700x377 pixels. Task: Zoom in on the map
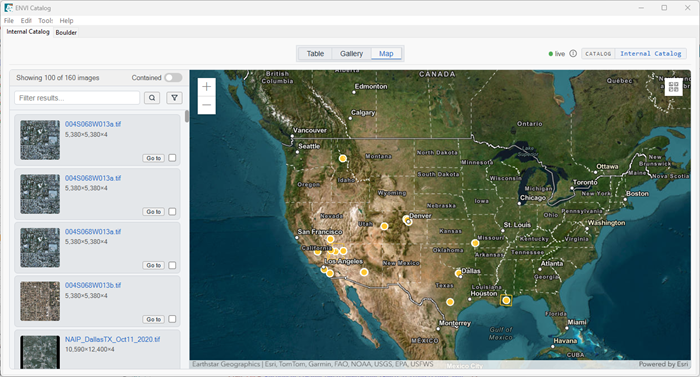point(207,87)
